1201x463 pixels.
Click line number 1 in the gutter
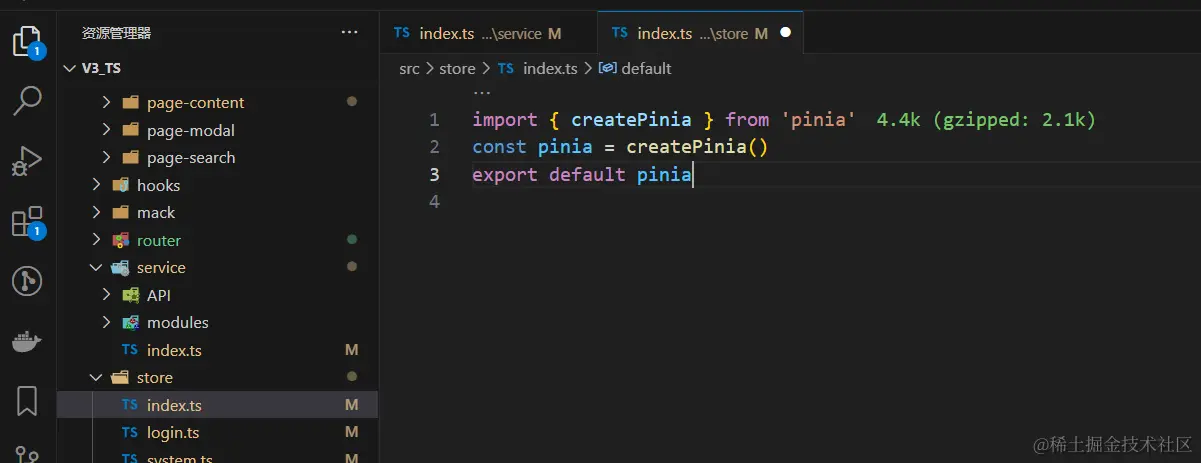point(434,120)
